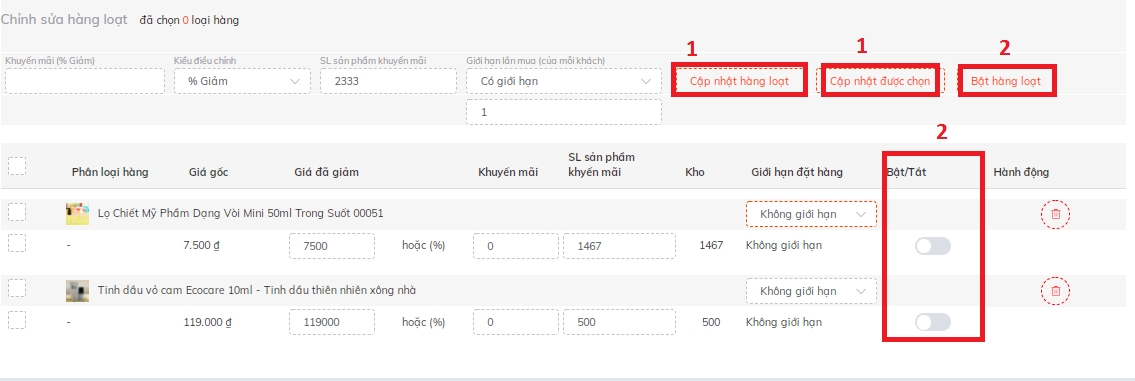Image resolution: width=1135 pixels, height=381 pixels.
Task: Click the Bật hàng loạt button
Action: tap(1006, 80)
